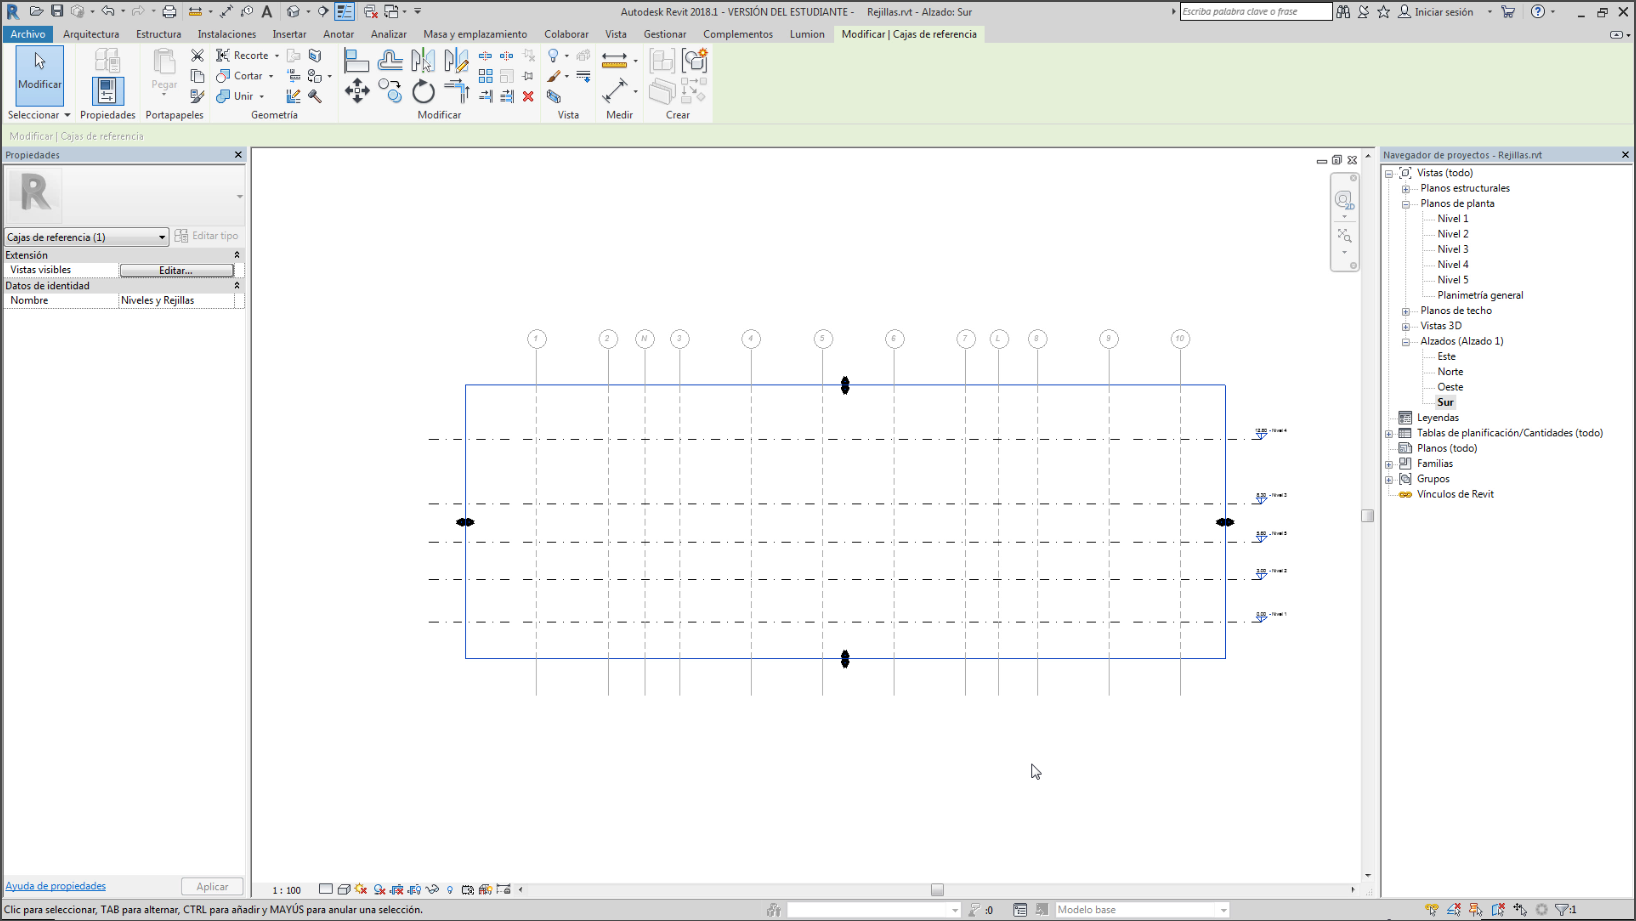Expand the Vistas 3D node
Viewport: 1636px width, 921px height.
(x=1405, y=326)
